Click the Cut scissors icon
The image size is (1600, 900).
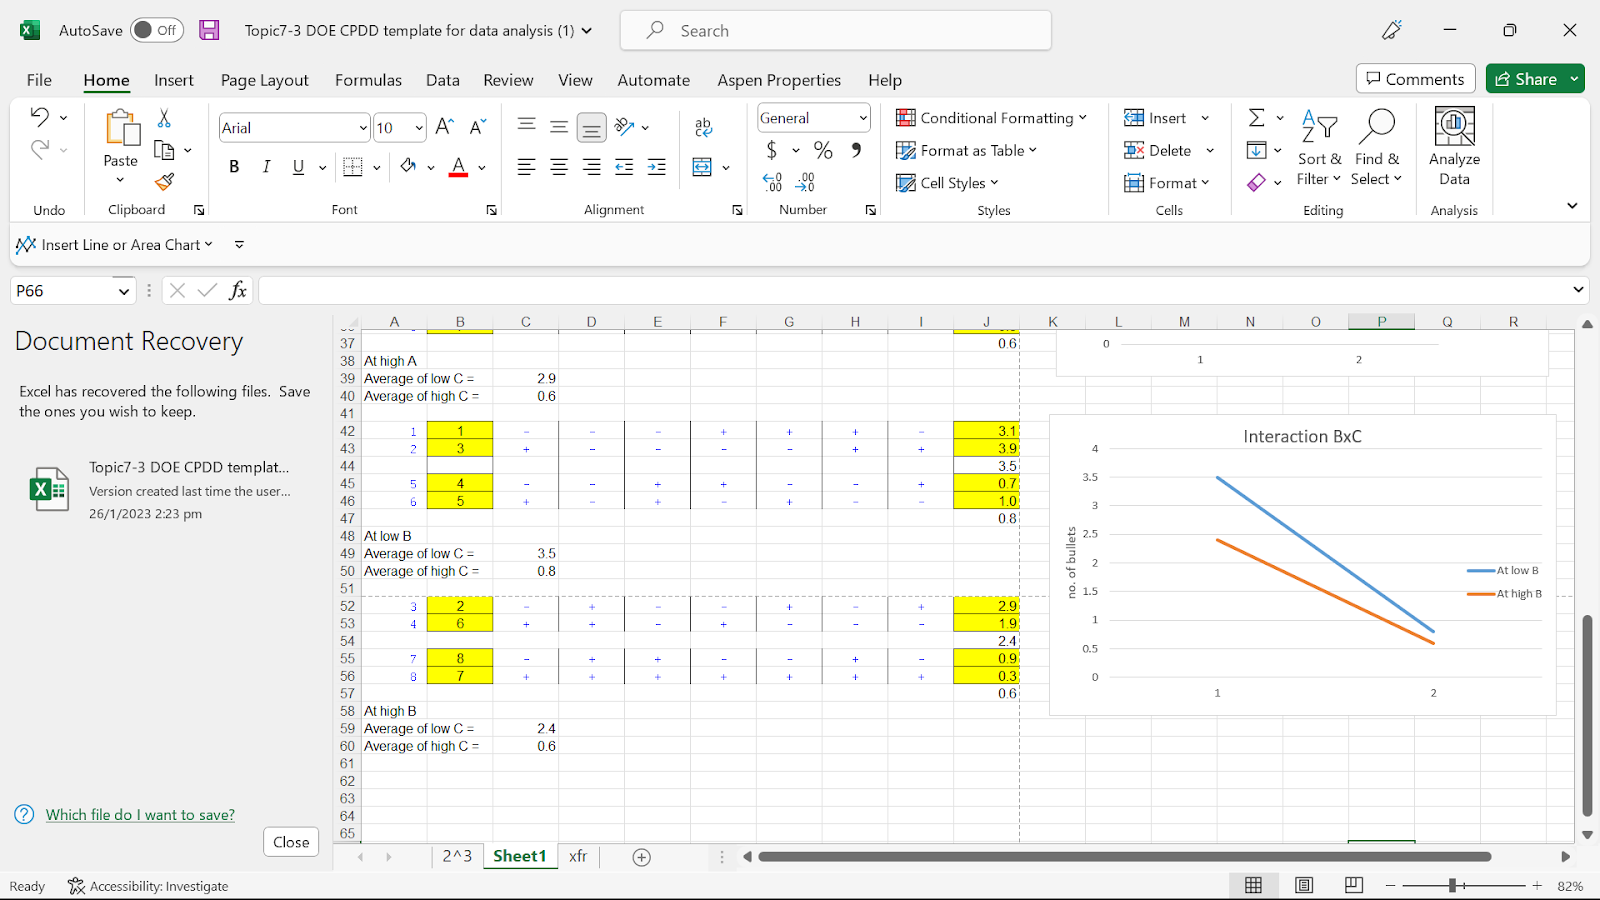tap(164, 118)
